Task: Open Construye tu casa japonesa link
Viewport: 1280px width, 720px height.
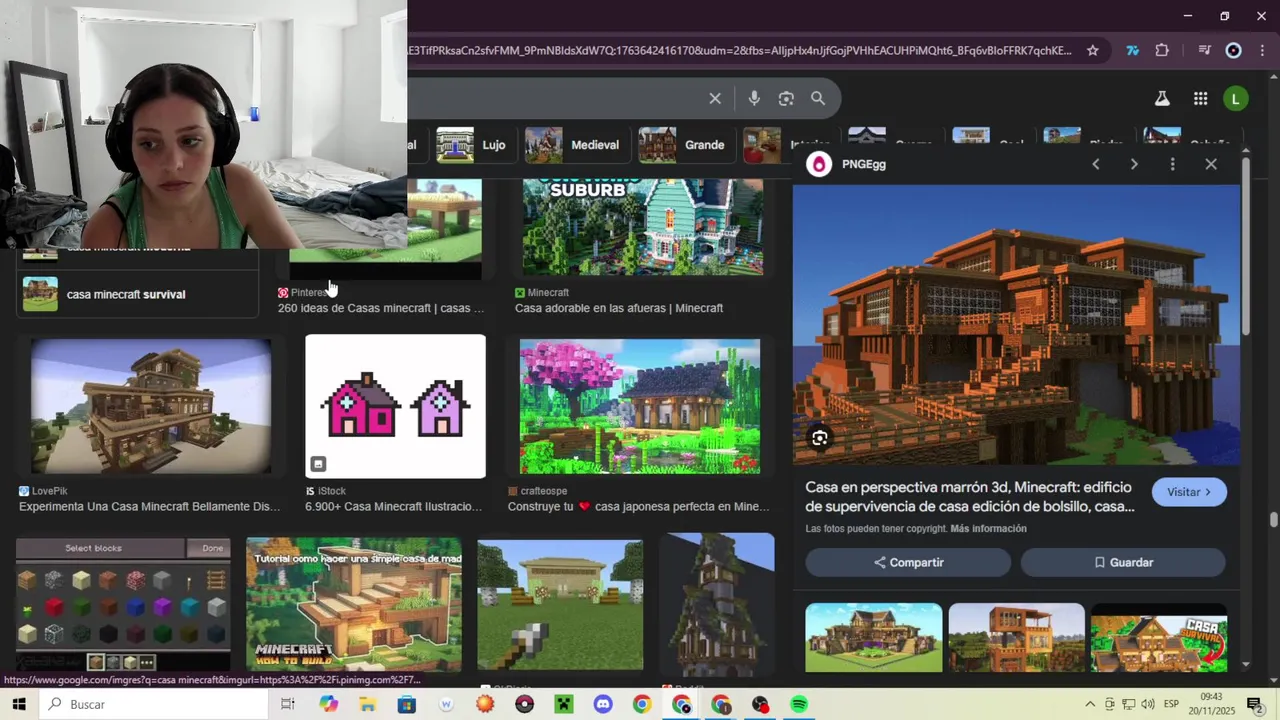Action: click(x=639, y=507)
